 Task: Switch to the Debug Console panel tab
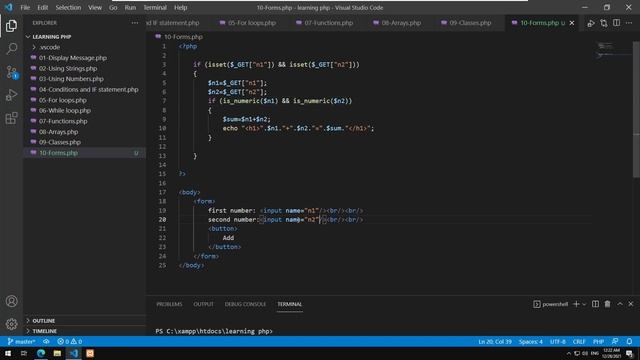coord(245,304)
